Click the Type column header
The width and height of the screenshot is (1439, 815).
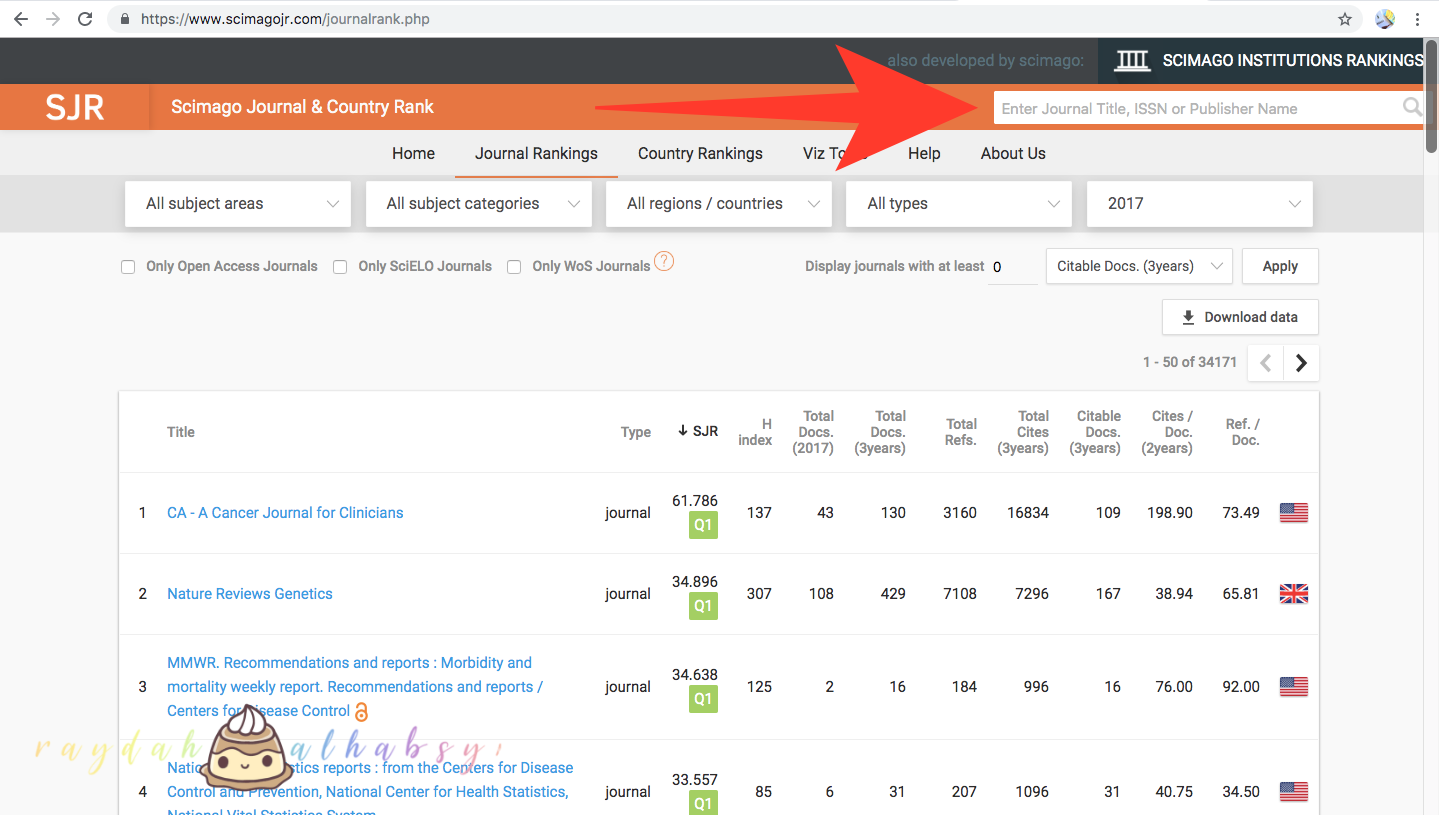pos(636,432)
